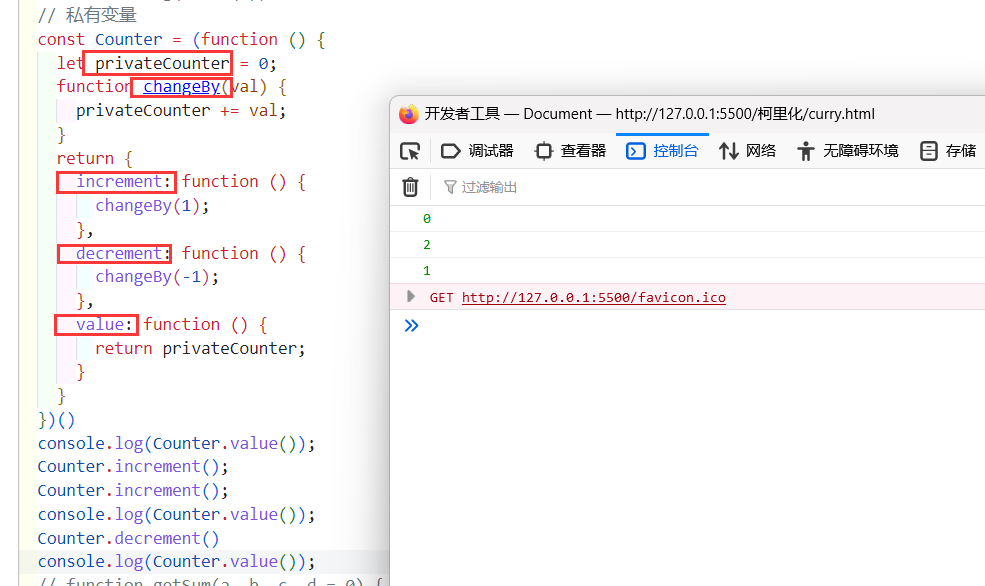Click the changeBy(1) call in code

(x=152, y=205)
